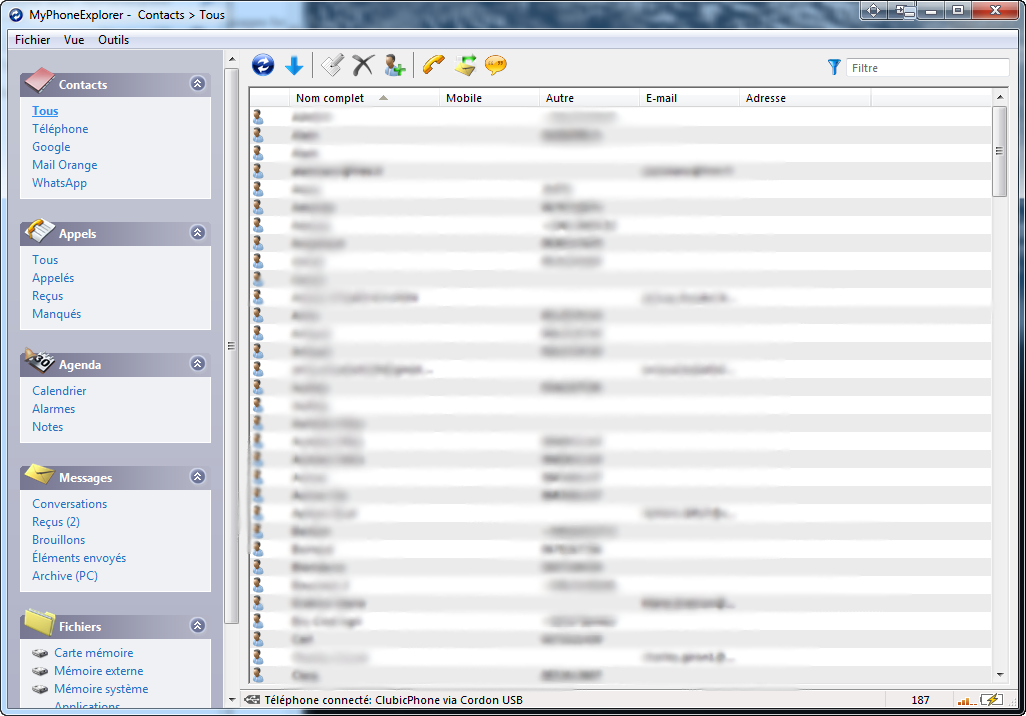Open the Outils menu
This screenshot has height=716, width=1026.
(113, 40)
